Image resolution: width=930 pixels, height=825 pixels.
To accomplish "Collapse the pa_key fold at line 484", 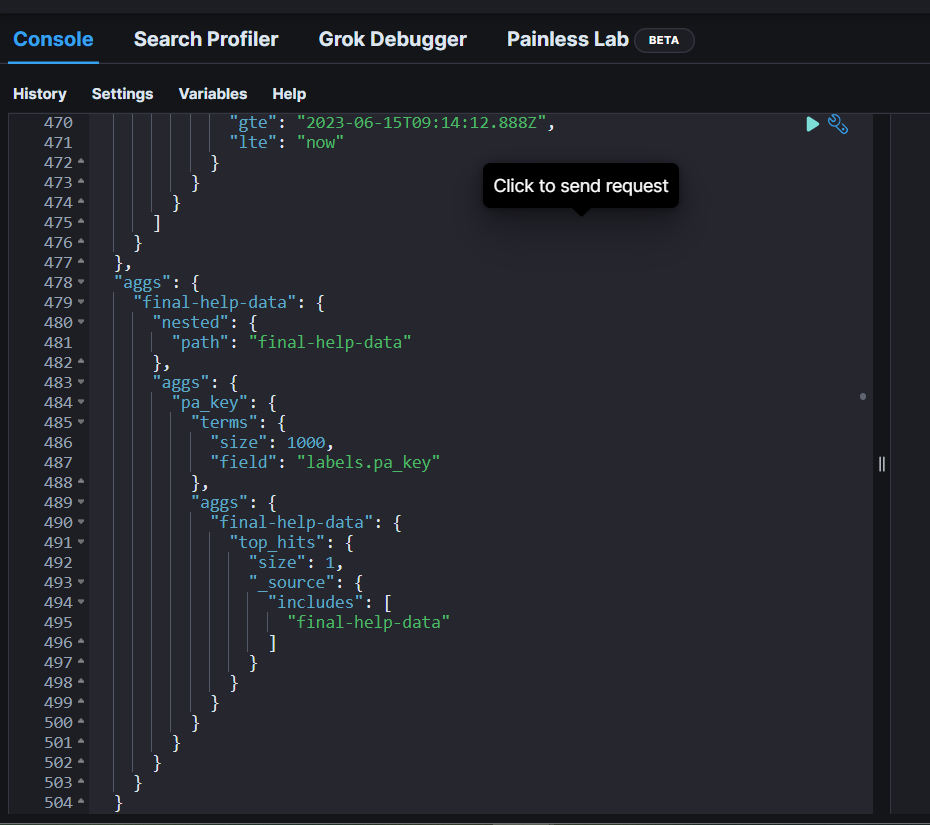I will (81, 402).
